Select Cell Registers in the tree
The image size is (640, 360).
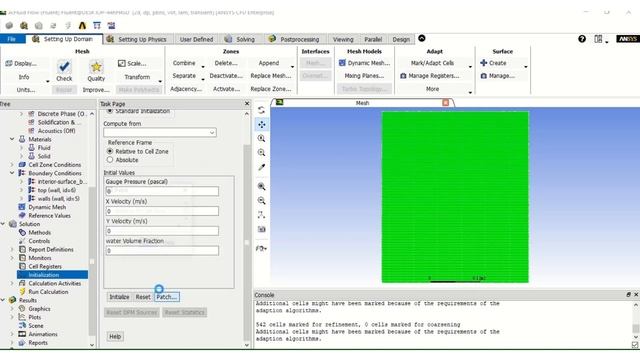tap(45, 267)
